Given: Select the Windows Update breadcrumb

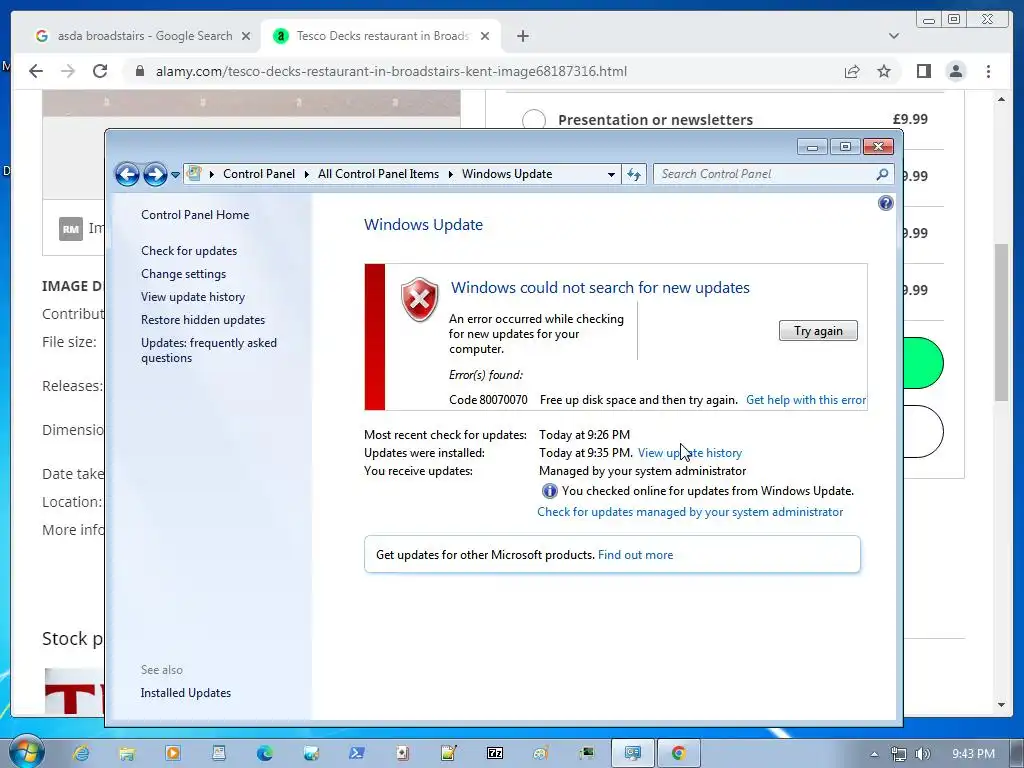Looking at the screenshot, I should tap(507, 174).
